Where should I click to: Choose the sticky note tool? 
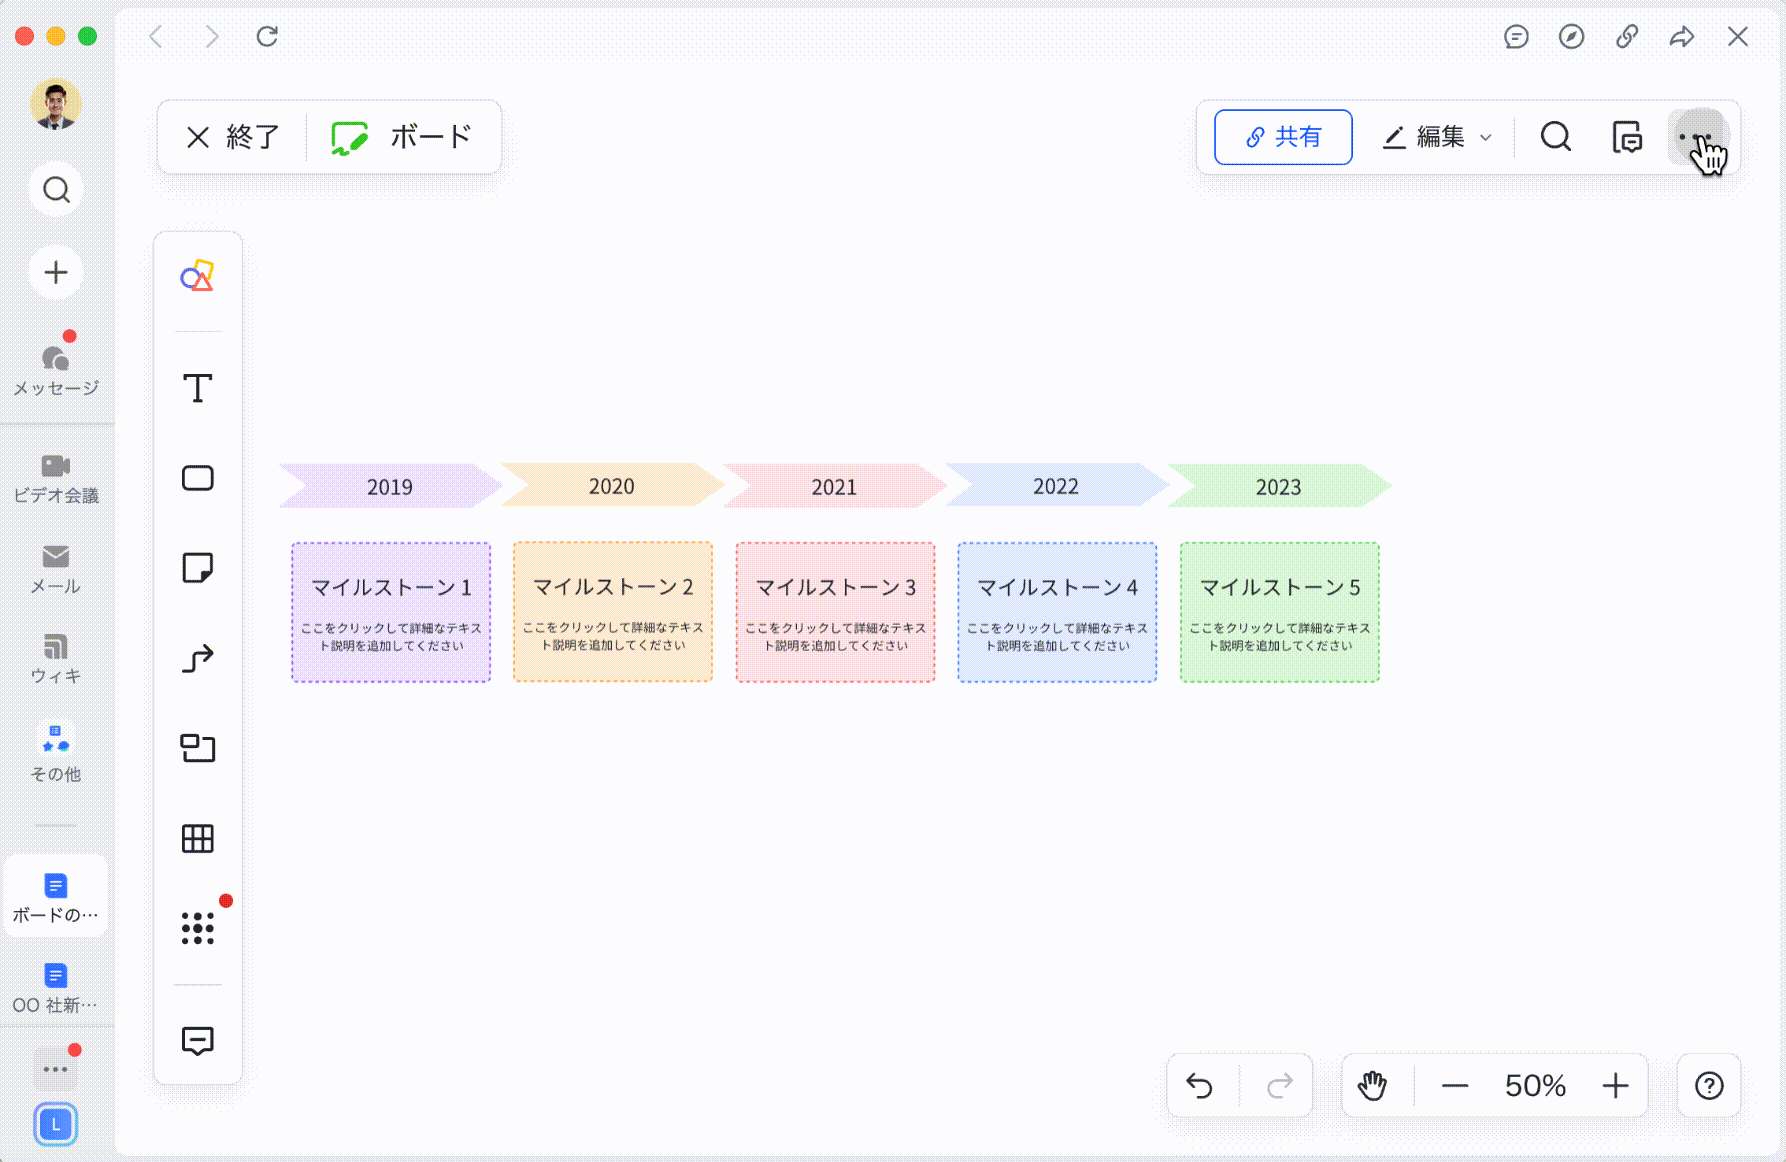coord(197,568)
